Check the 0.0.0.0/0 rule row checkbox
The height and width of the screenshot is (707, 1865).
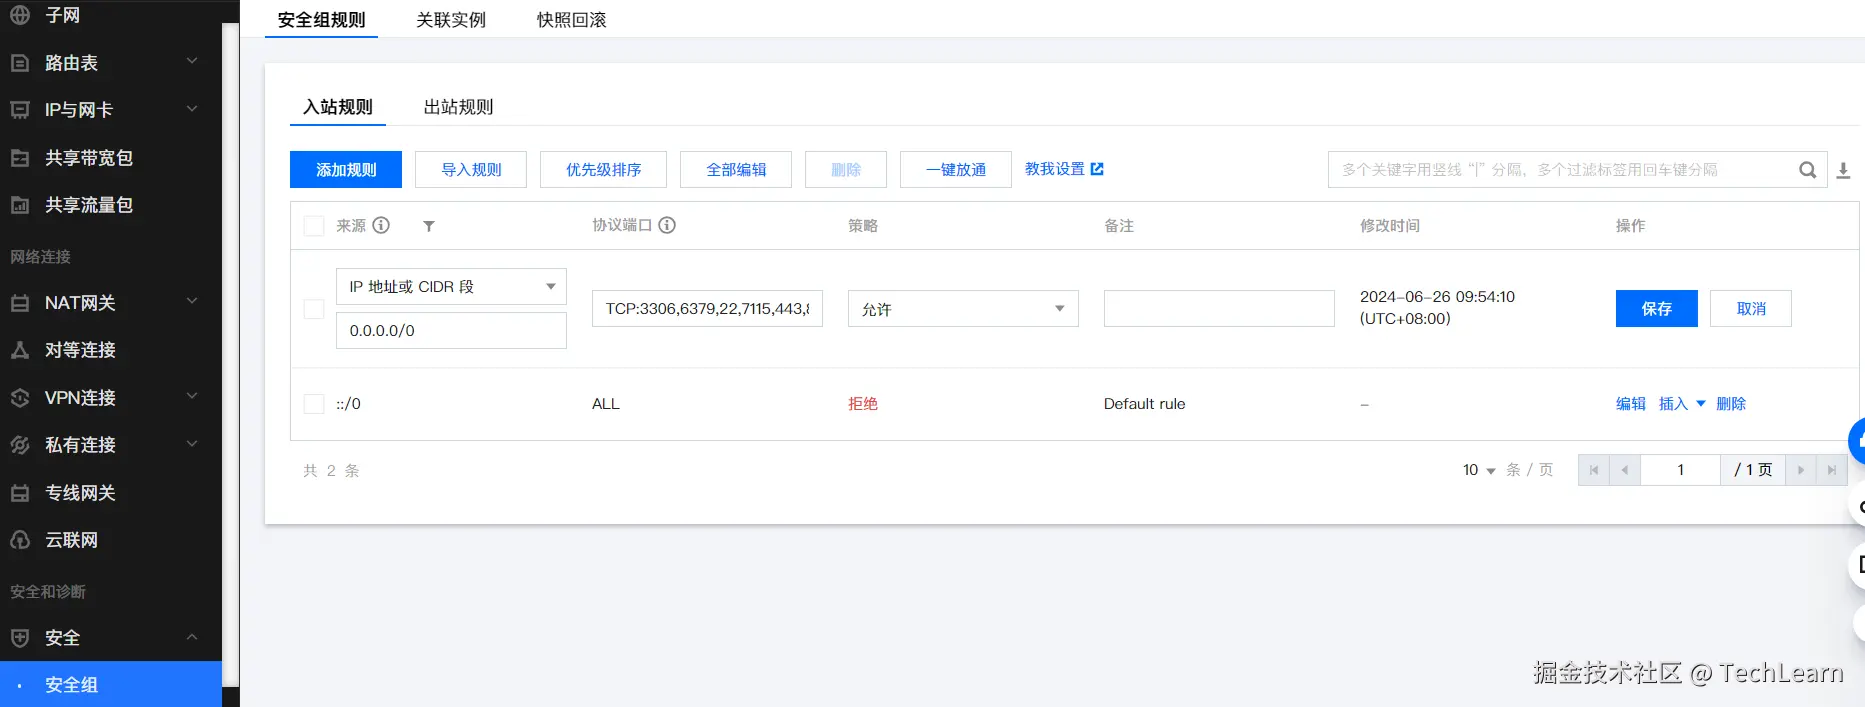pyautogui.click(x=314, y=309)
